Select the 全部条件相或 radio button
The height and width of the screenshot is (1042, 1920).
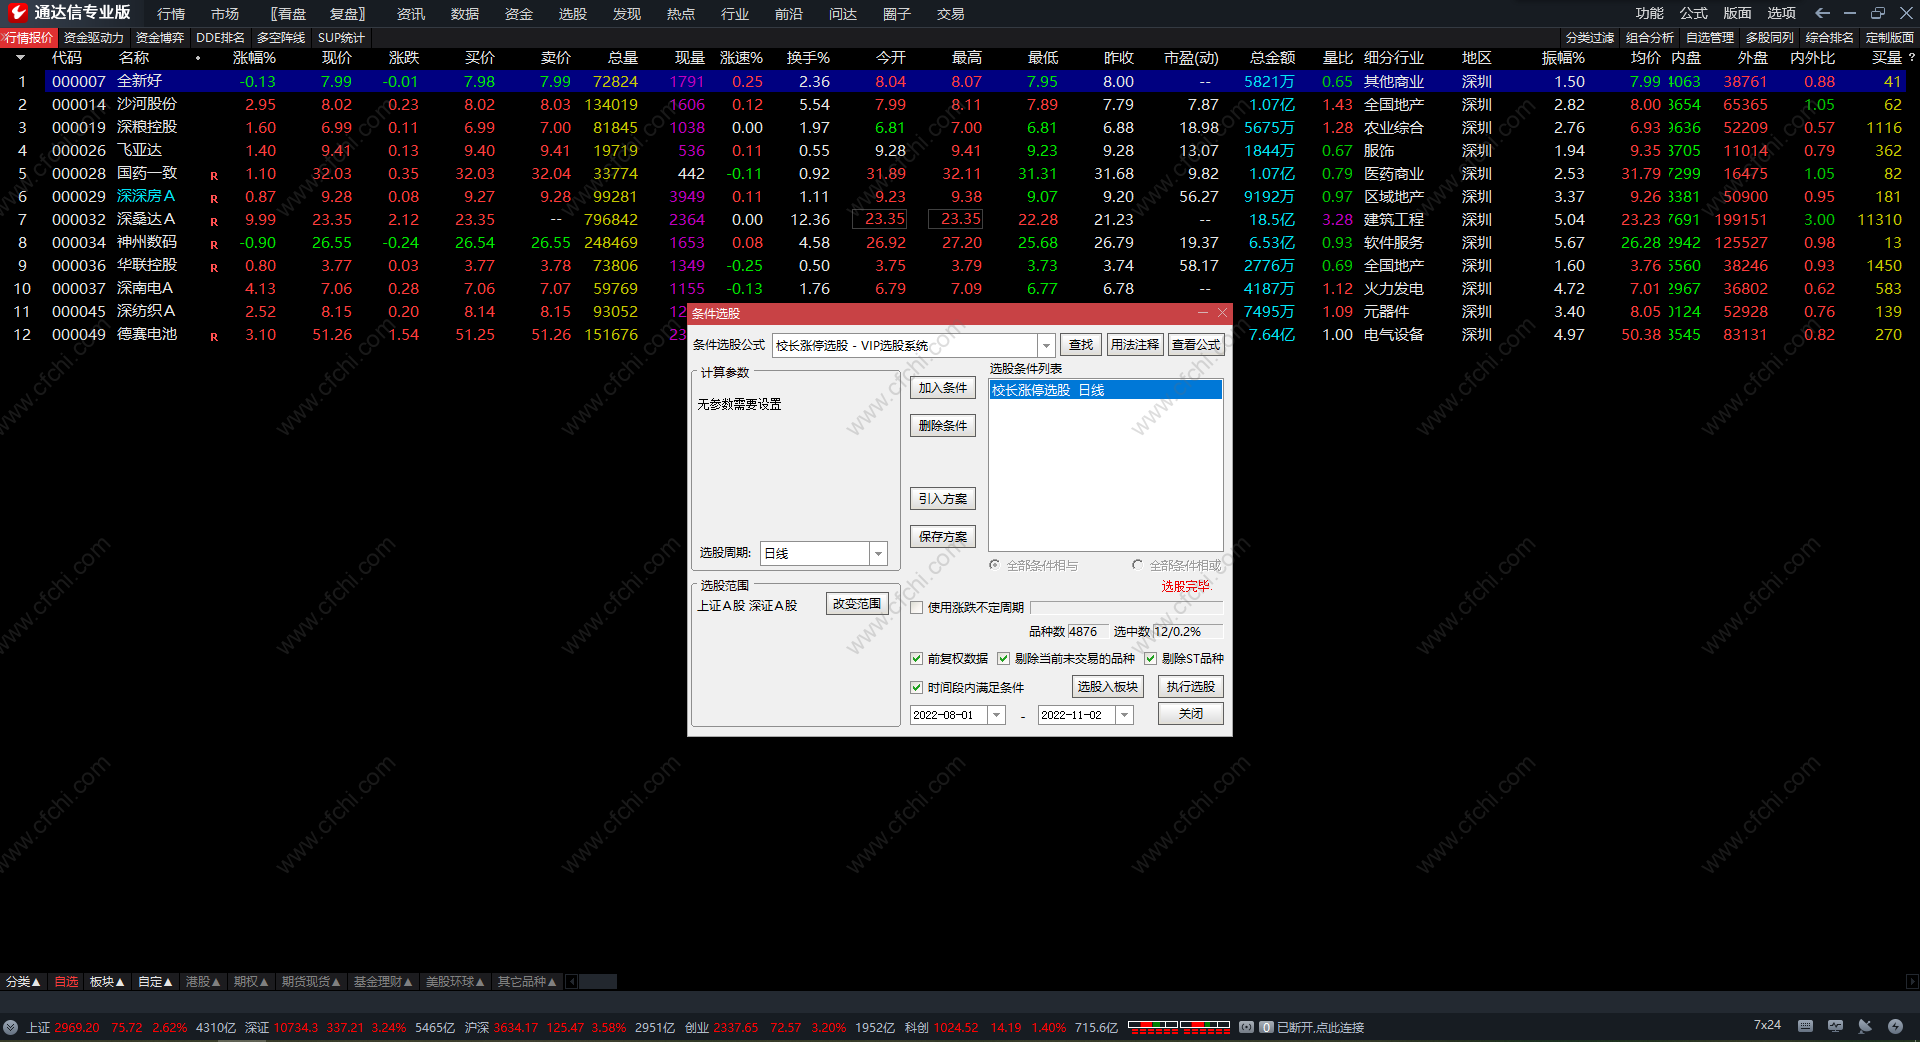tap(1137, 565)
